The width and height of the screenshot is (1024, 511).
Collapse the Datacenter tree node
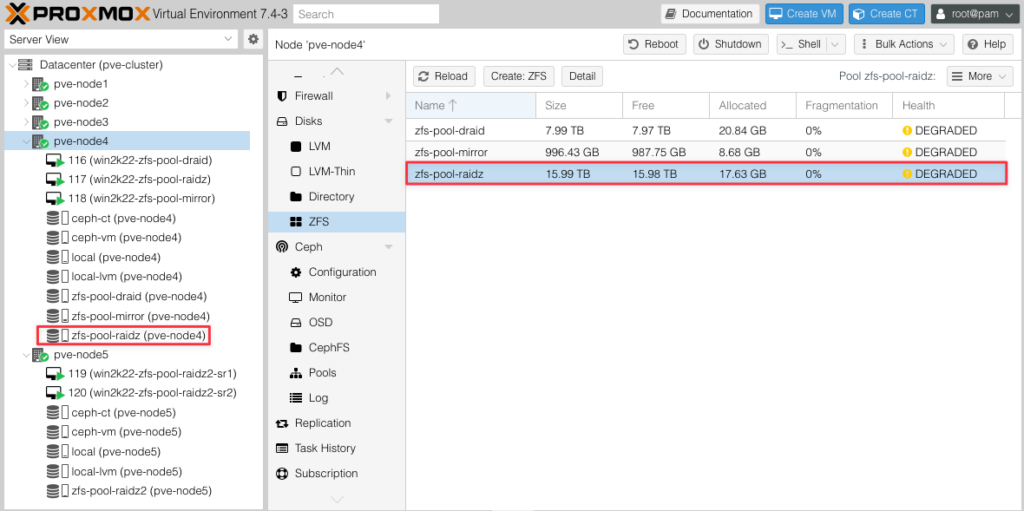(x=12, y=65)
